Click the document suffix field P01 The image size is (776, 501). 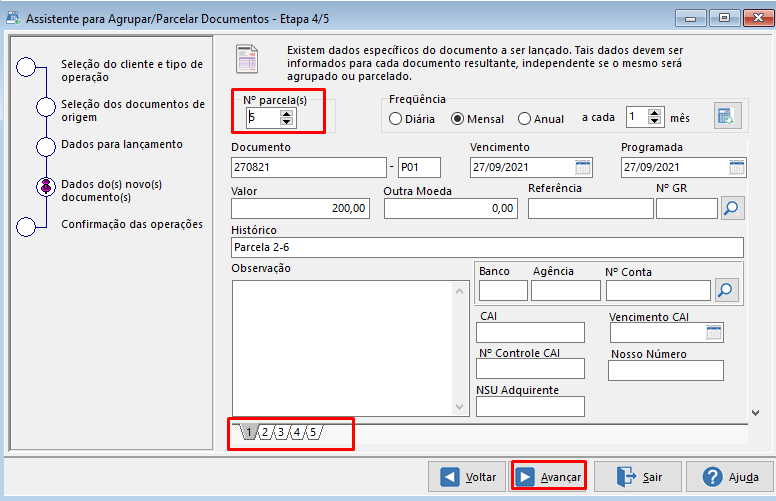419,167
